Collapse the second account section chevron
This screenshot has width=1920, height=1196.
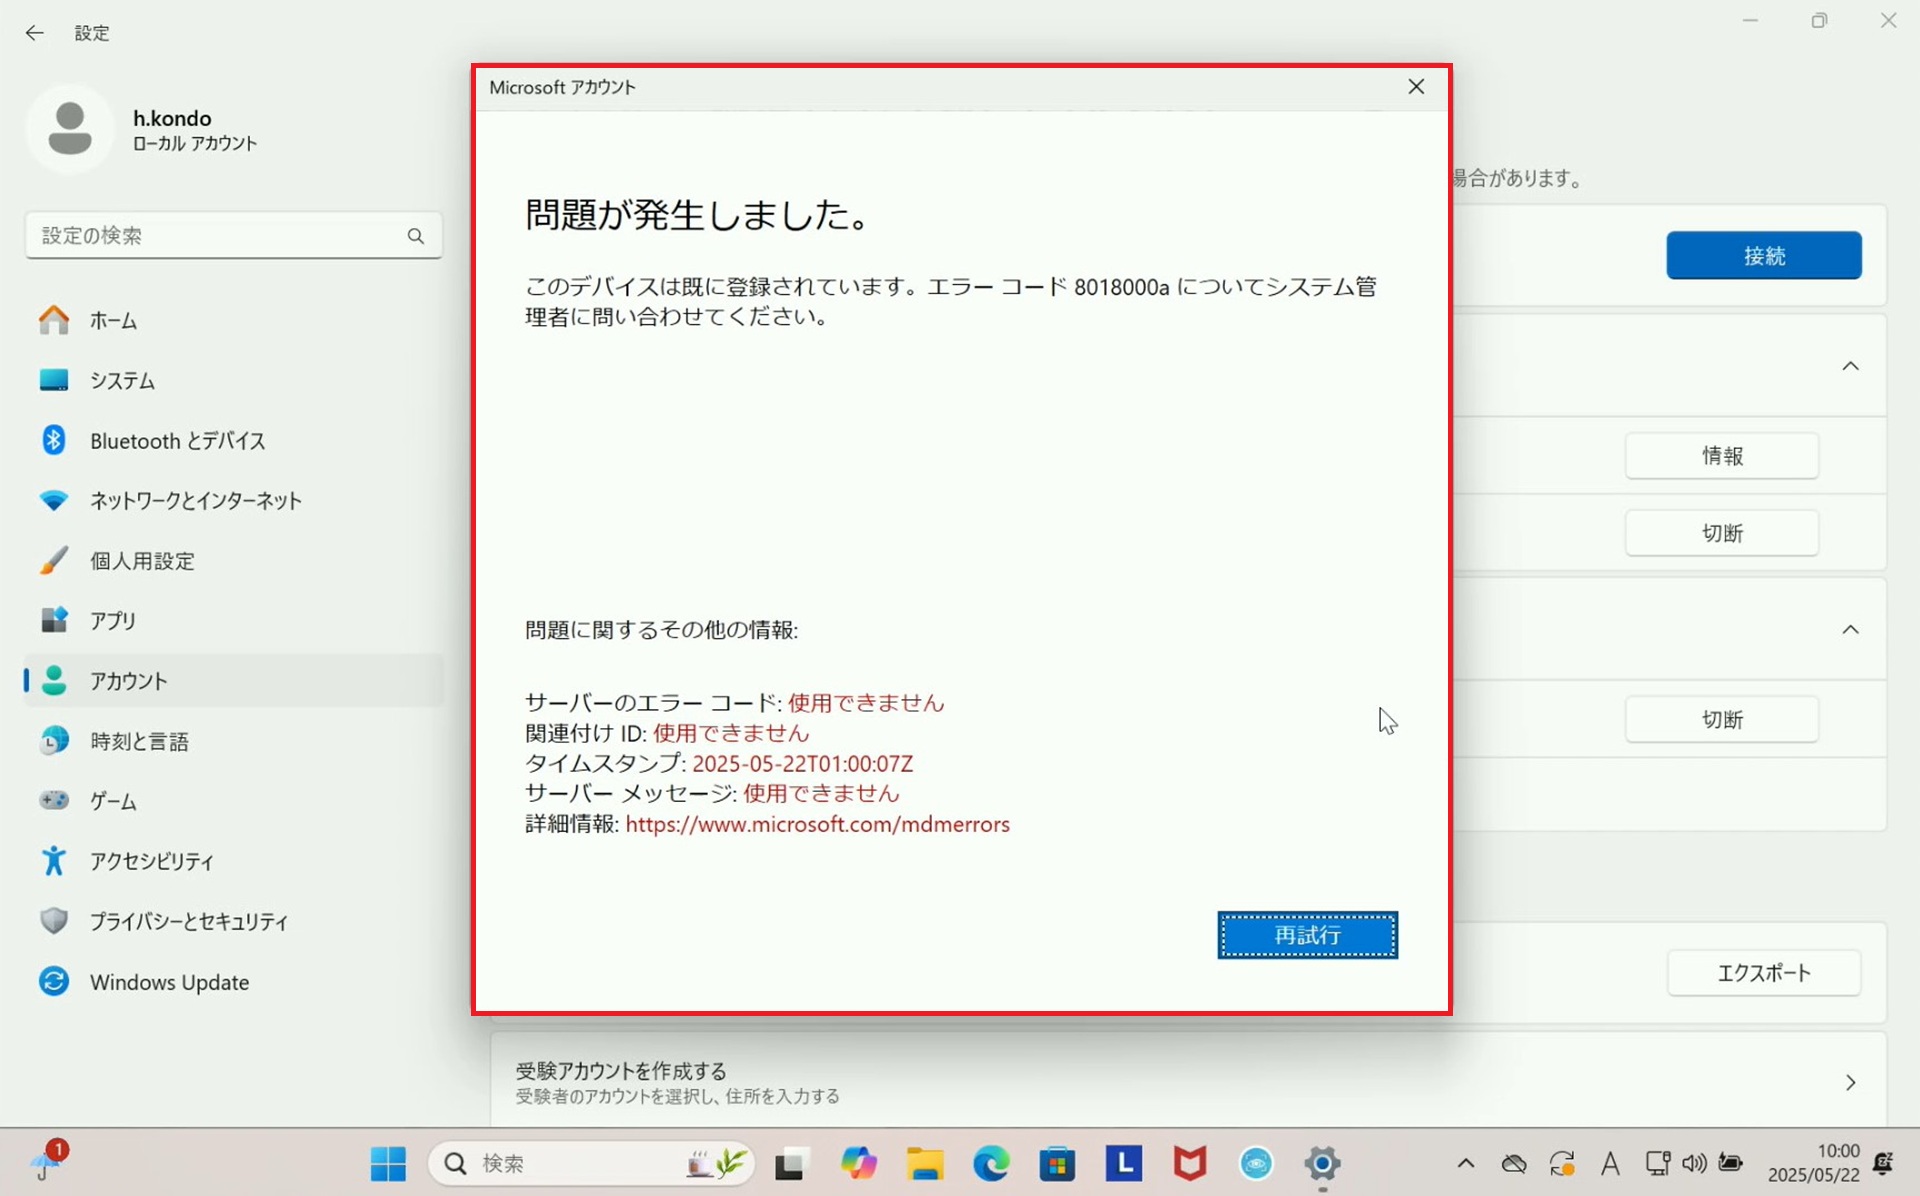click(1850, 630)
